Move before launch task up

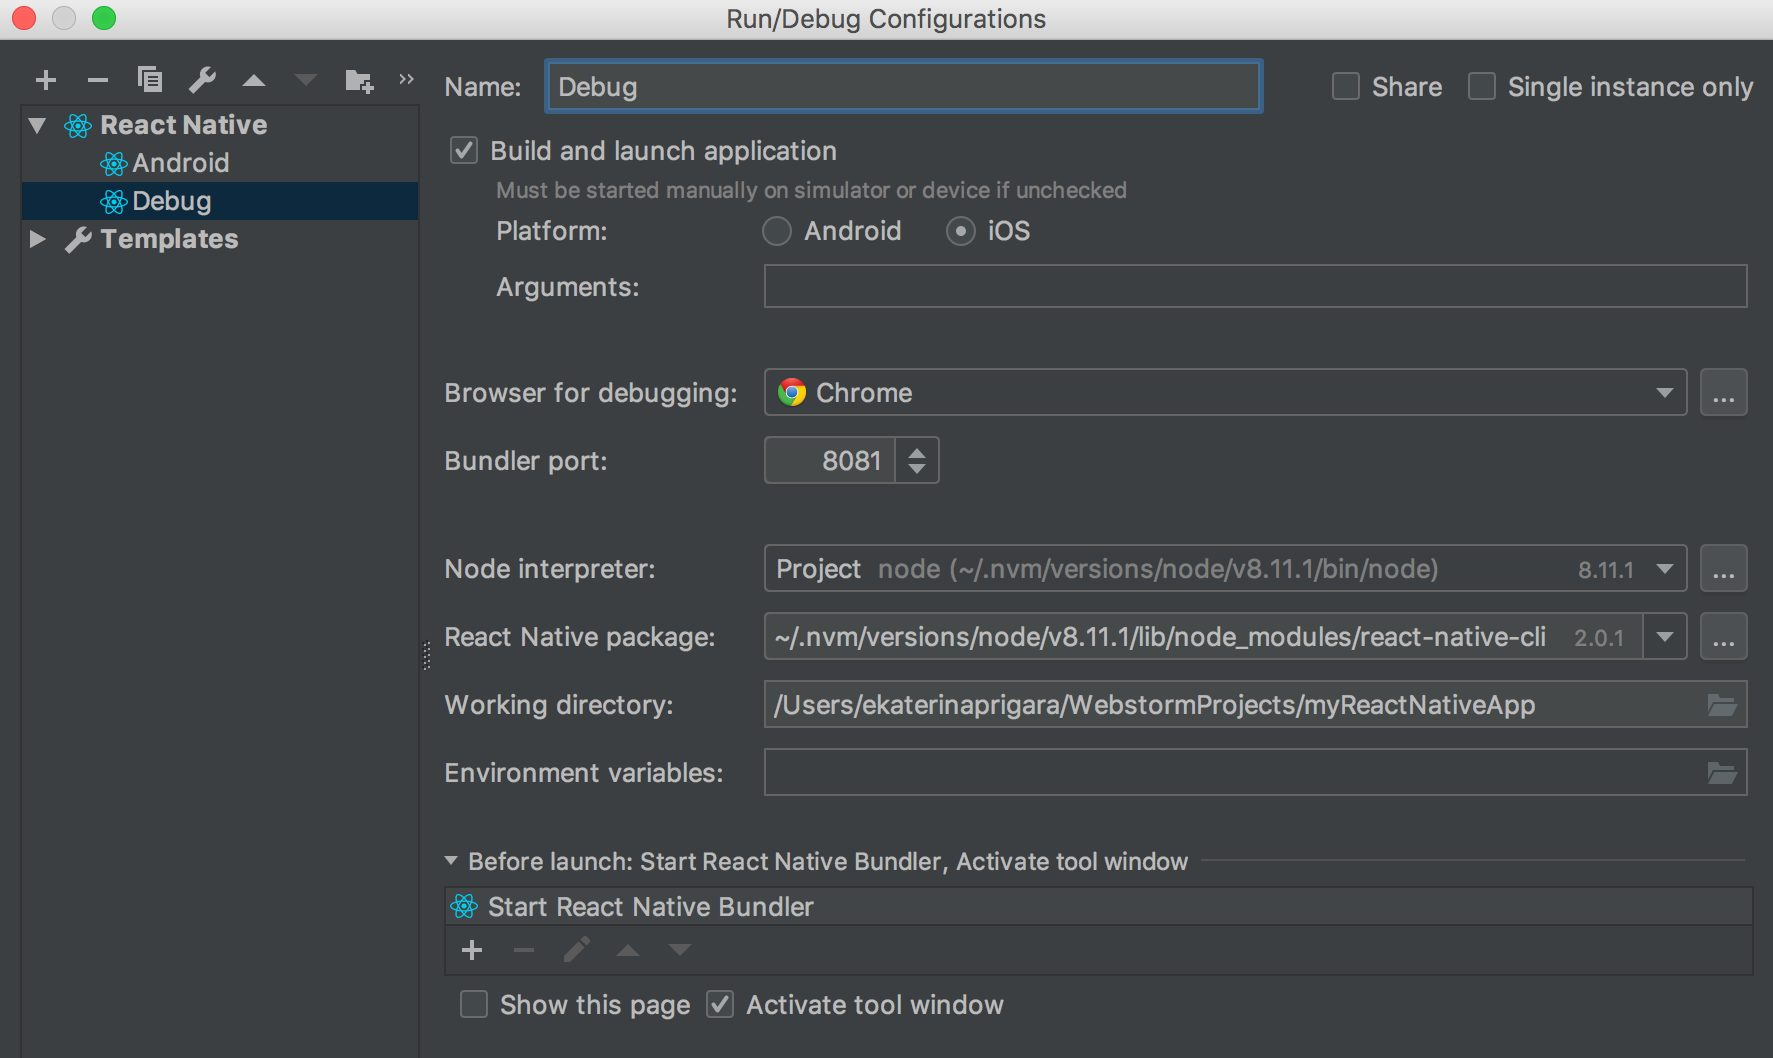628,950
